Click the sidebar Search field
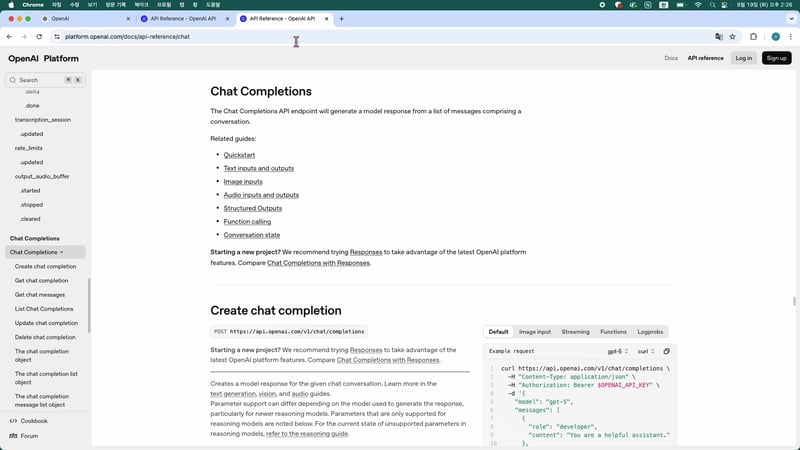The image size is (800, 450). (40, 80)
